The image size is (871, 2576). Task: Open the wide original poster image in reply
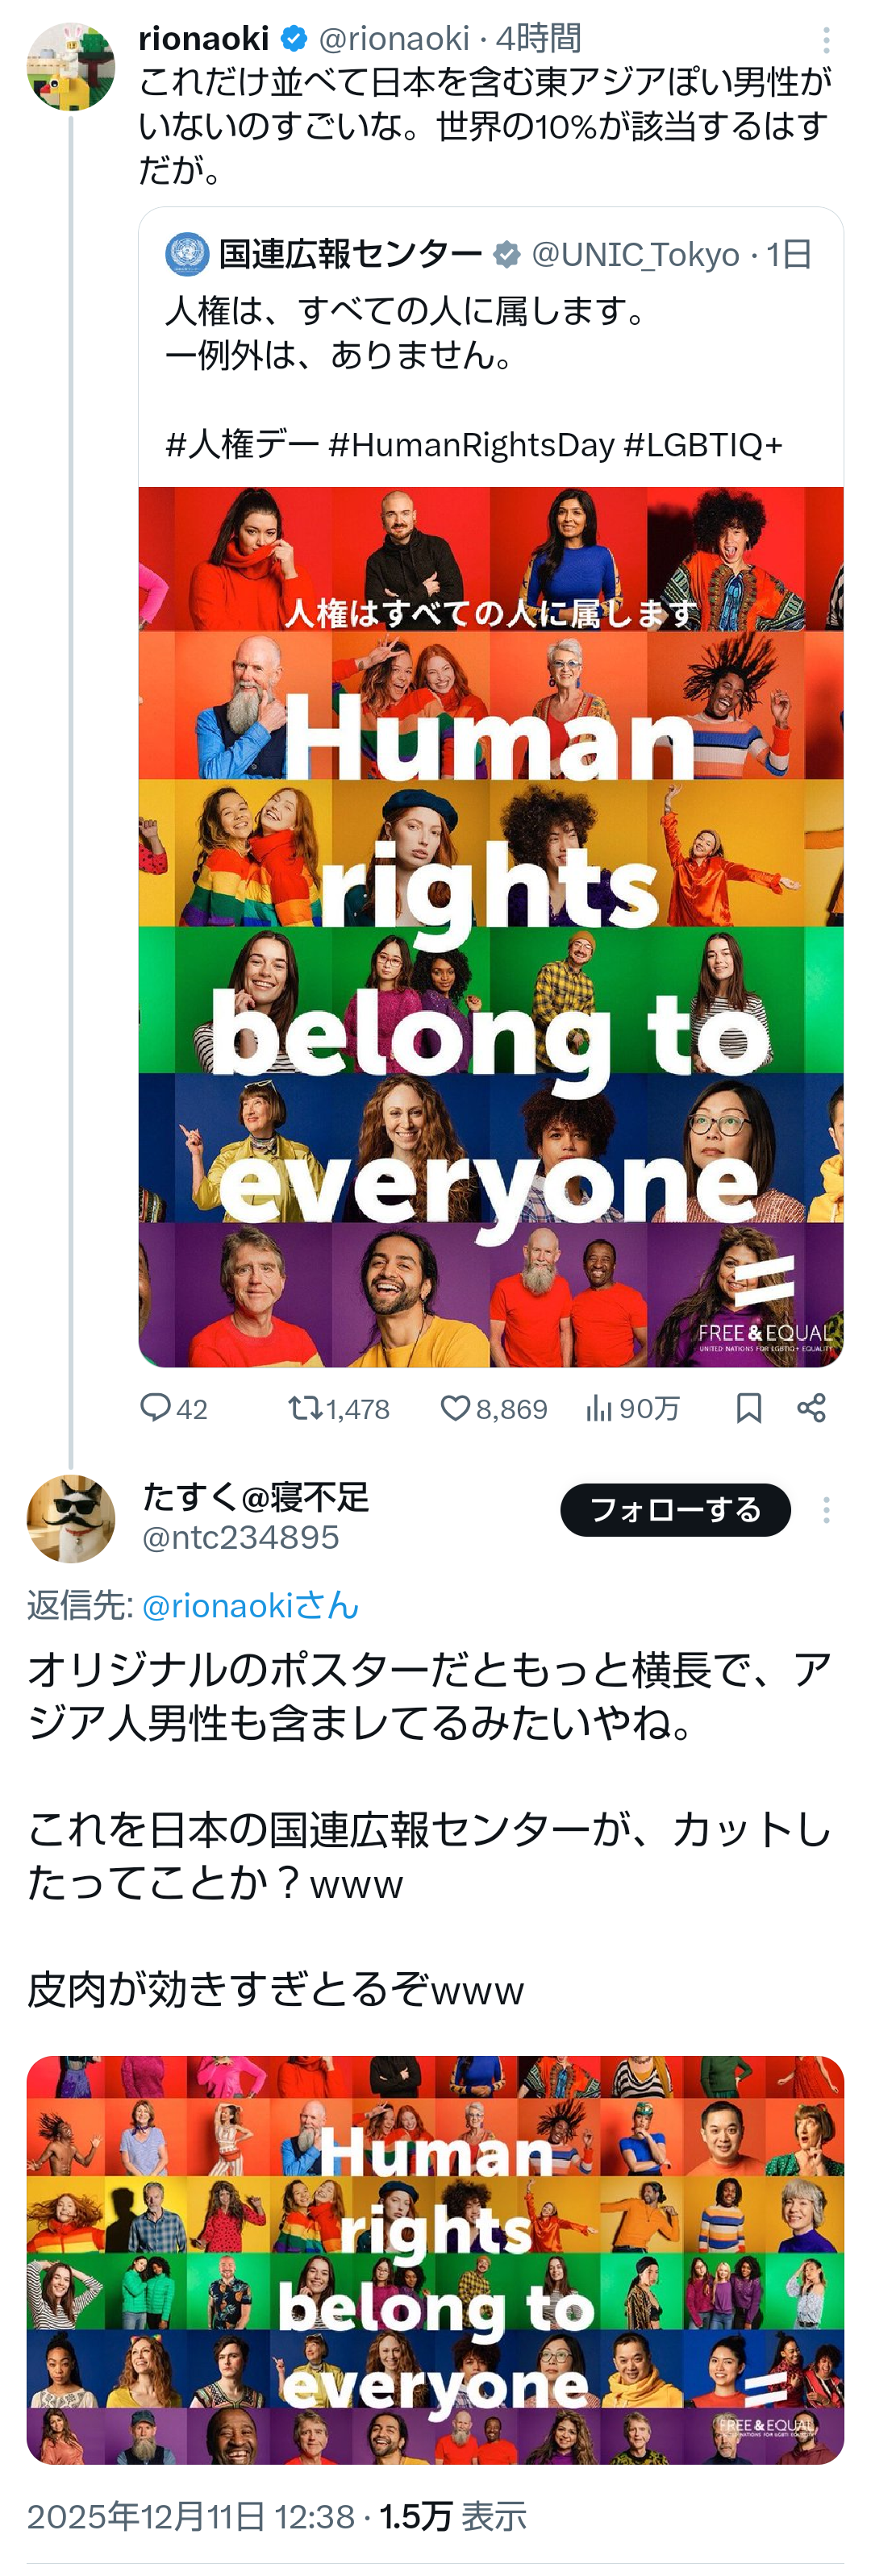point(435,2259)
